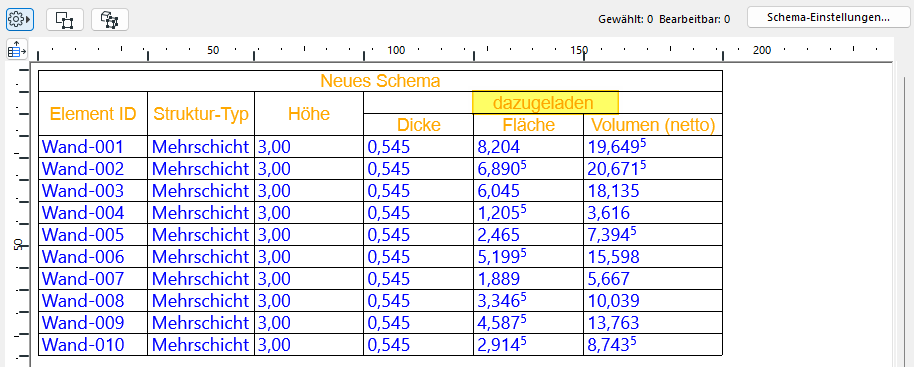
Task: Click the select-in-3D toolbar icon
Action: [x=110, y=20]
